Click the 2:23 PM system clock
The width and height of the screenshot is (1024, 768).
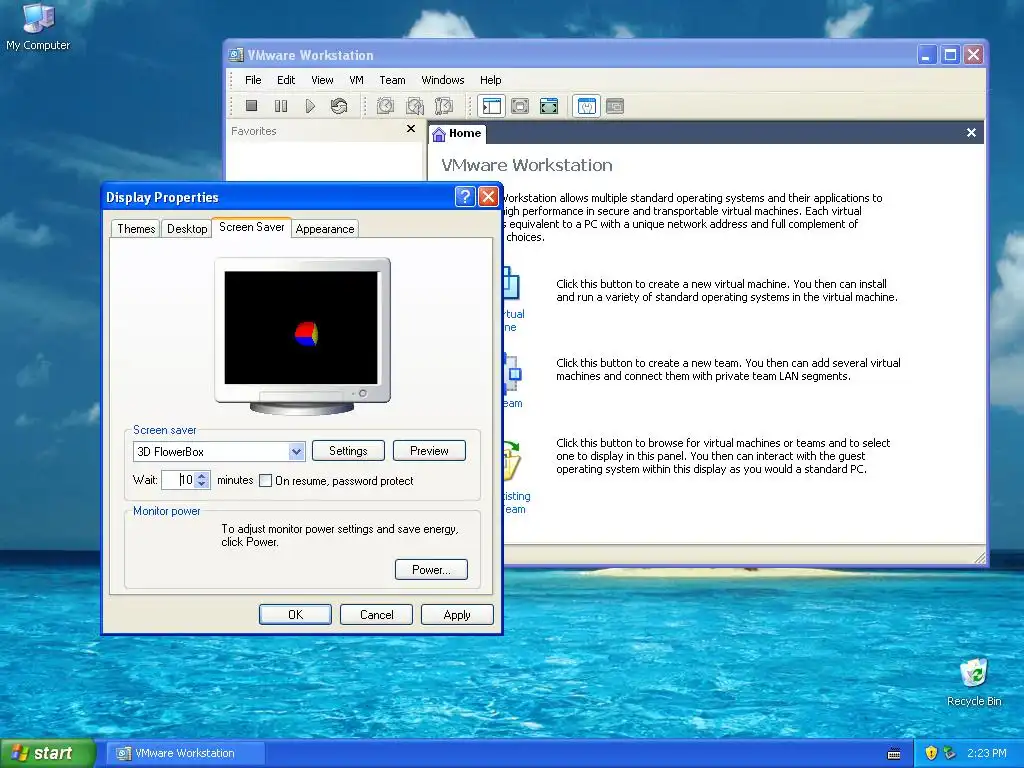(x=986, y=753)
